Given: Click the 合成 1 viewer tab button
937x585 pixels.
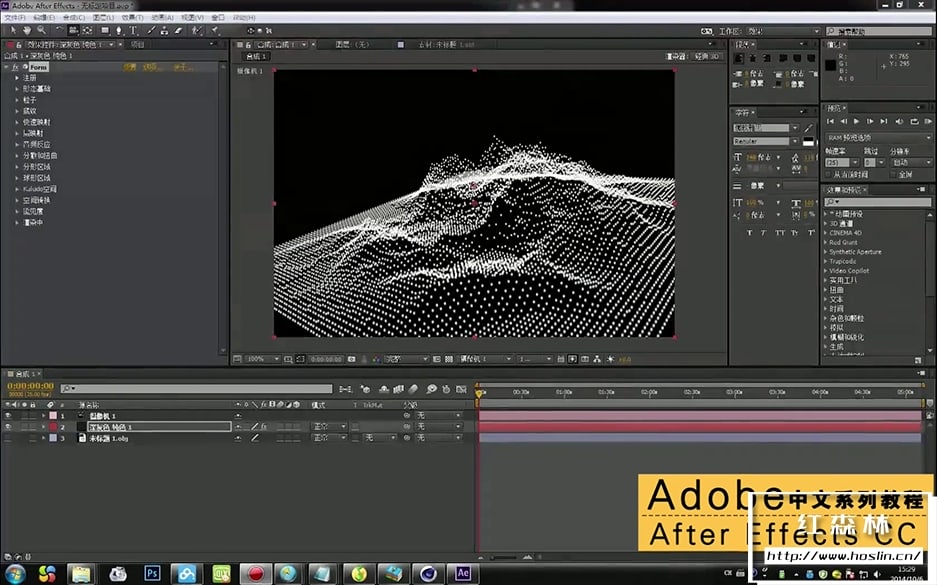Looking at the screenshot, I should tap(256, 57).
